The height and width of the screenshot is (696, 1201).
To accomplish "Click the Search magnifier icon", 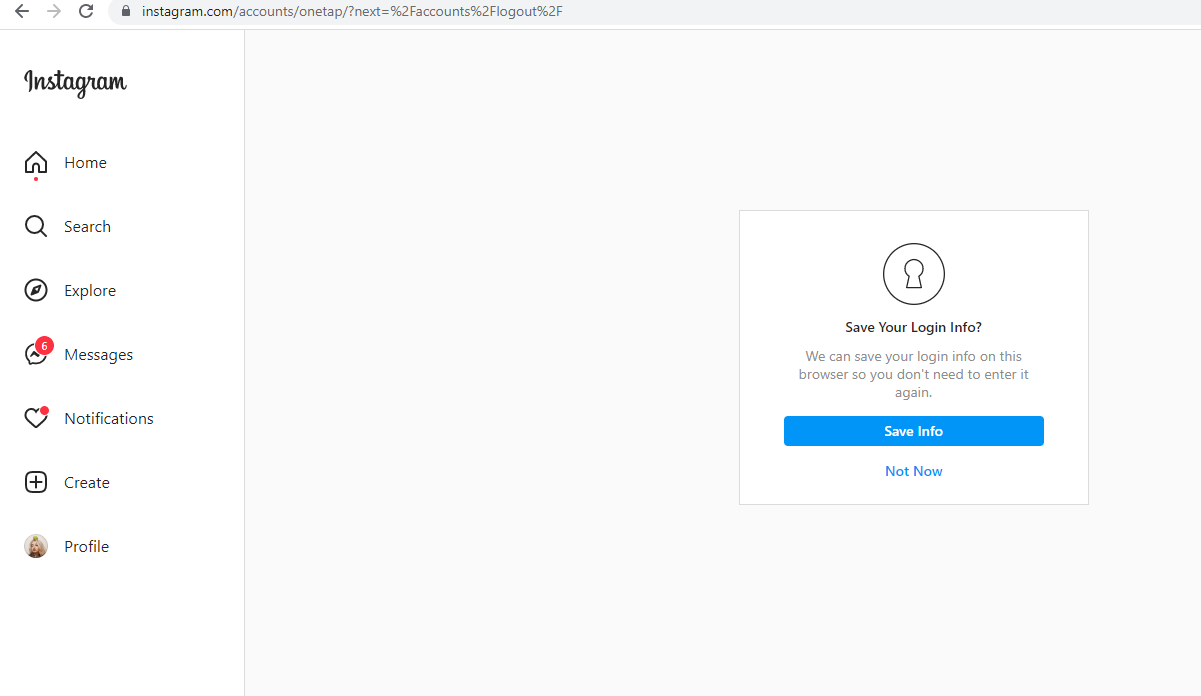I will coord(36,227).
